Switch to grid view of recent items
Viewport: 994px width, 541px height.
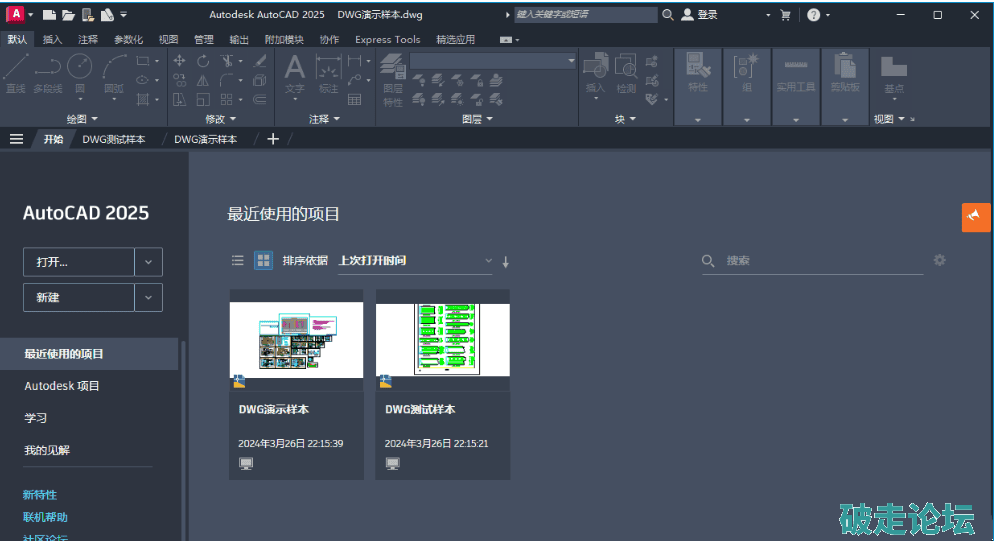[263, 261]
